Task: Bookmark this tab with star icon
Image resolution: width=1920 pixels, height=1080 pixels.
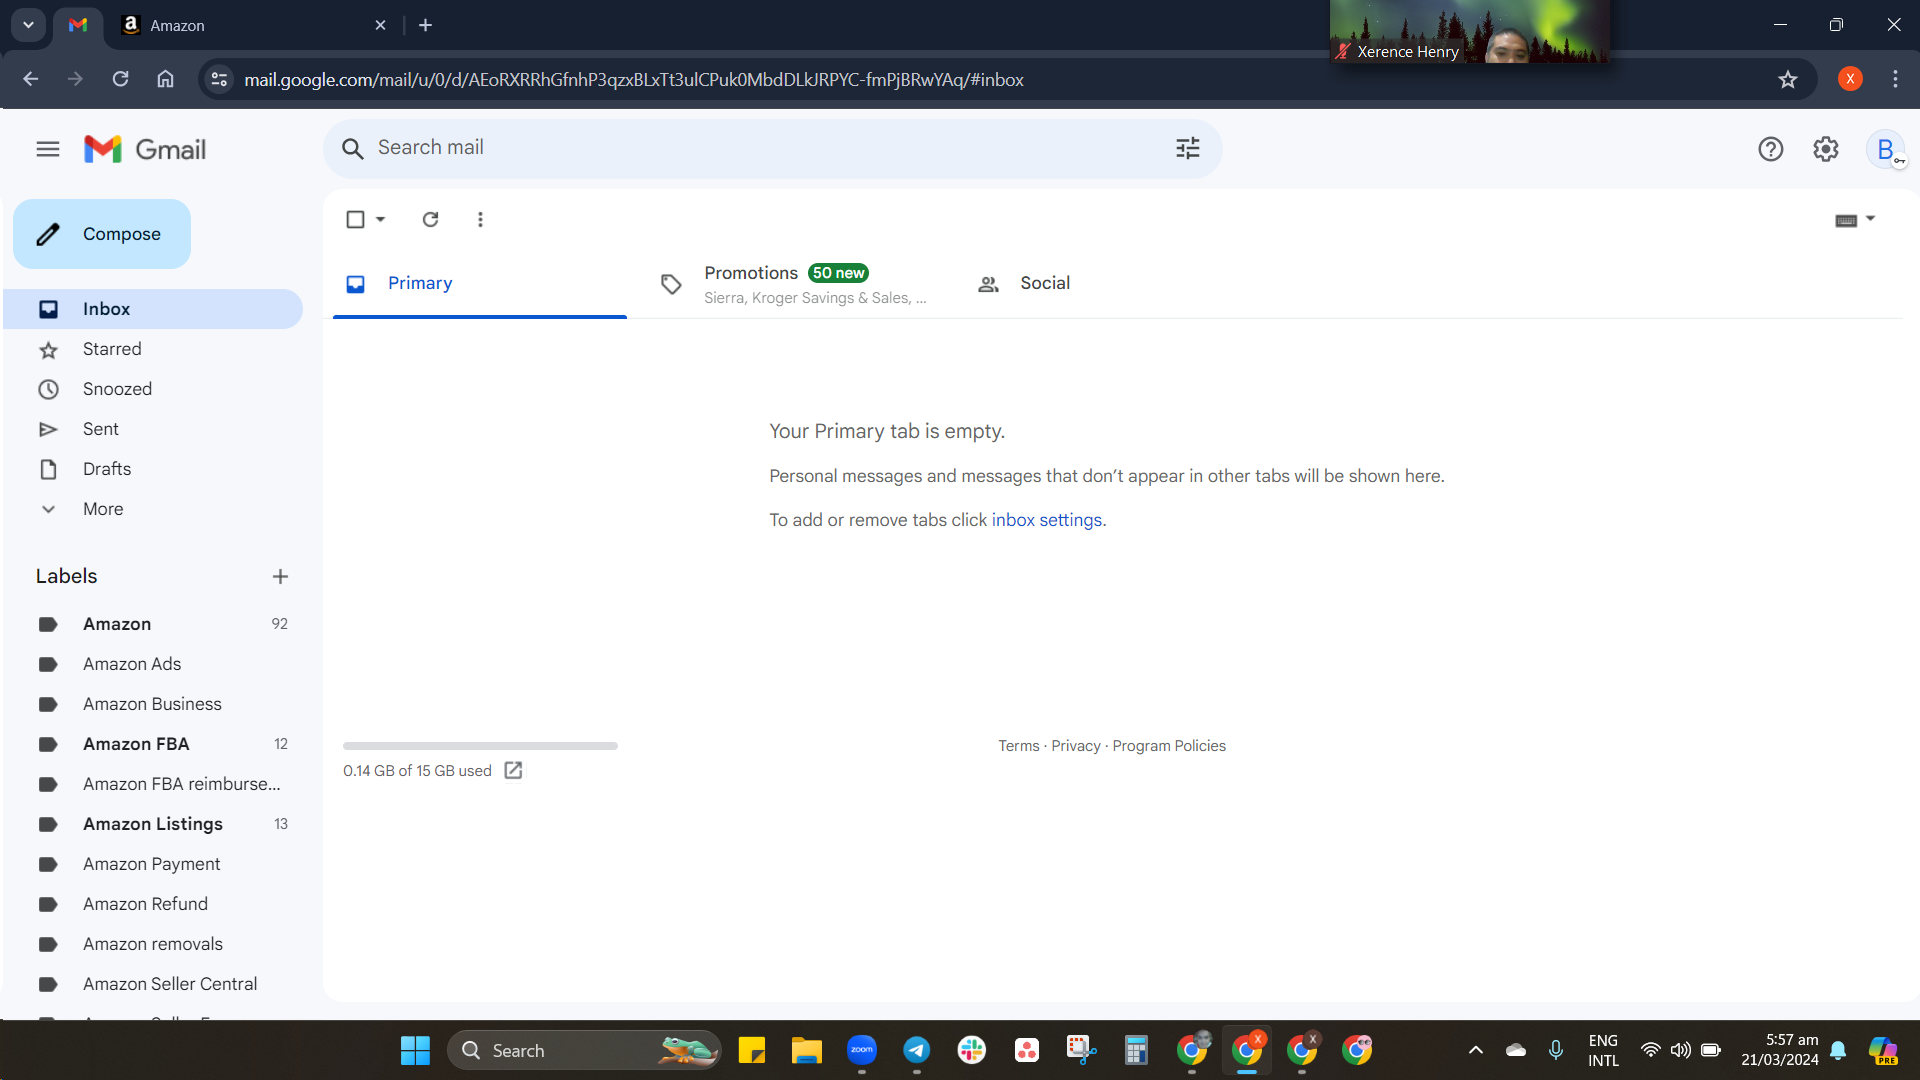Action: pos(1788,79)
